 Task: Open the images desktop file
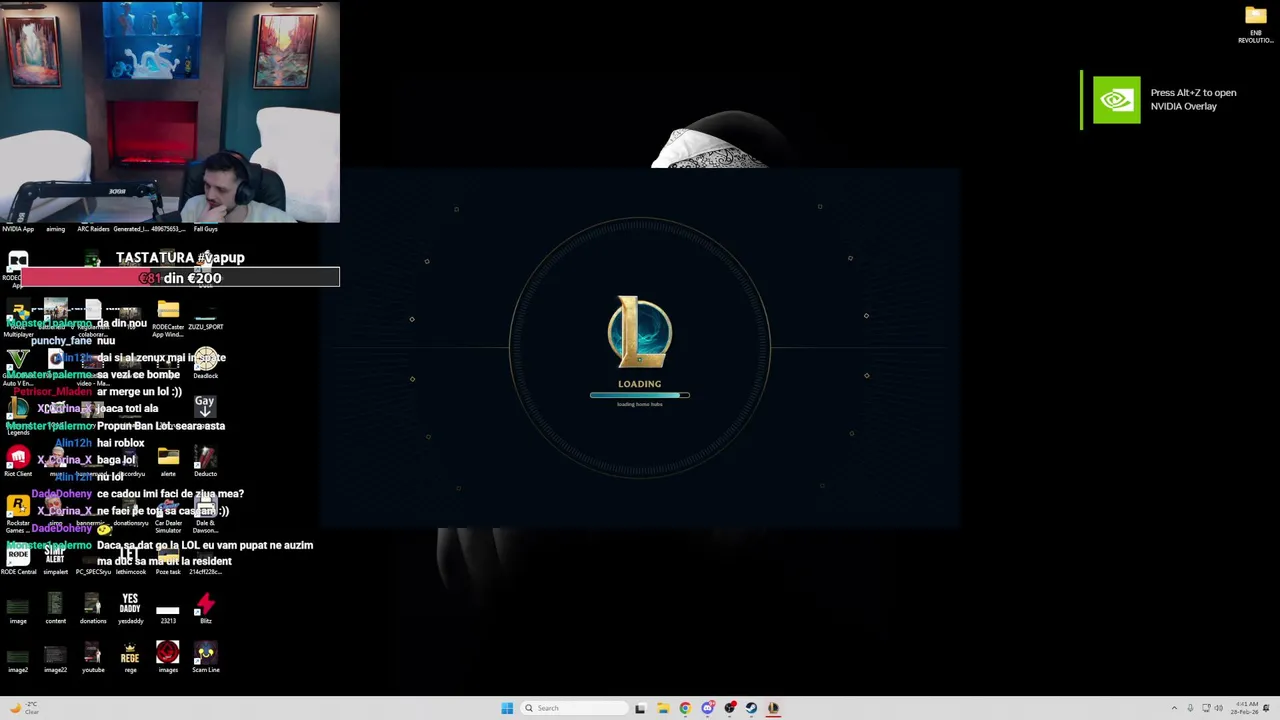(168, 657)
